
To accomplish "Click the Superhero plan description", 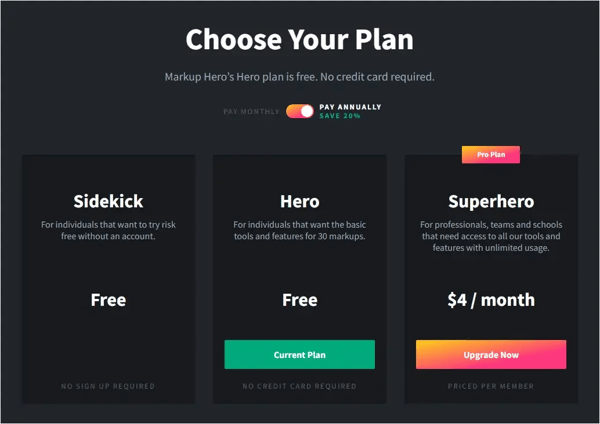I will pyautogui.click(x=491, y=236).
